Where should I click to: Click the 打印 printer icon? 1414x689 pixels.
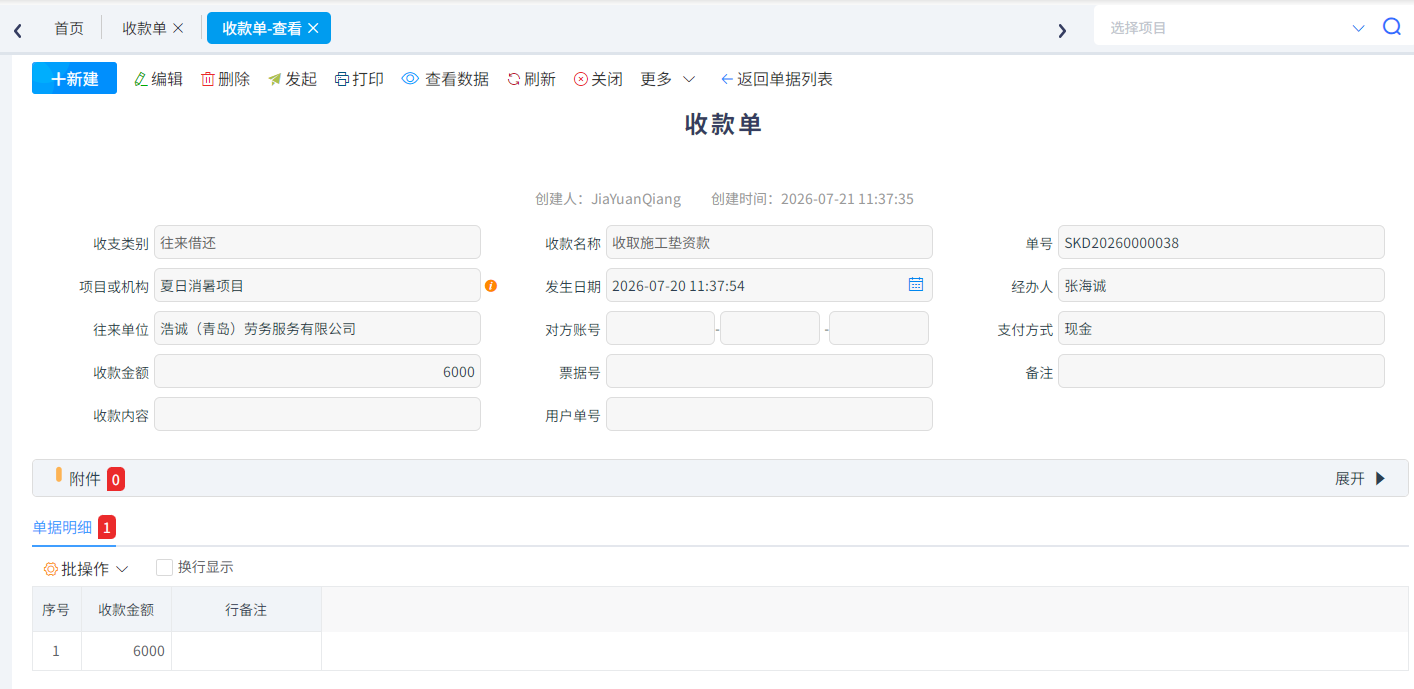tap(342, 79)
